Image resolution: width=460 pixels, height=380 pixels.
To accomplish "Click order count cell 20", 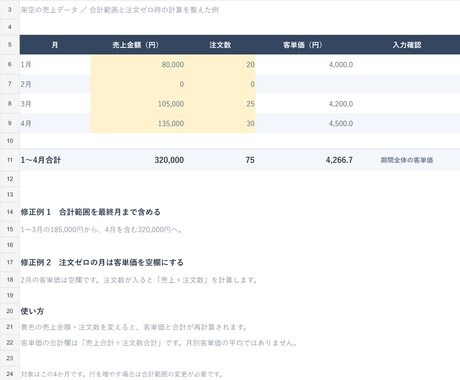I will tap(220, 64).
